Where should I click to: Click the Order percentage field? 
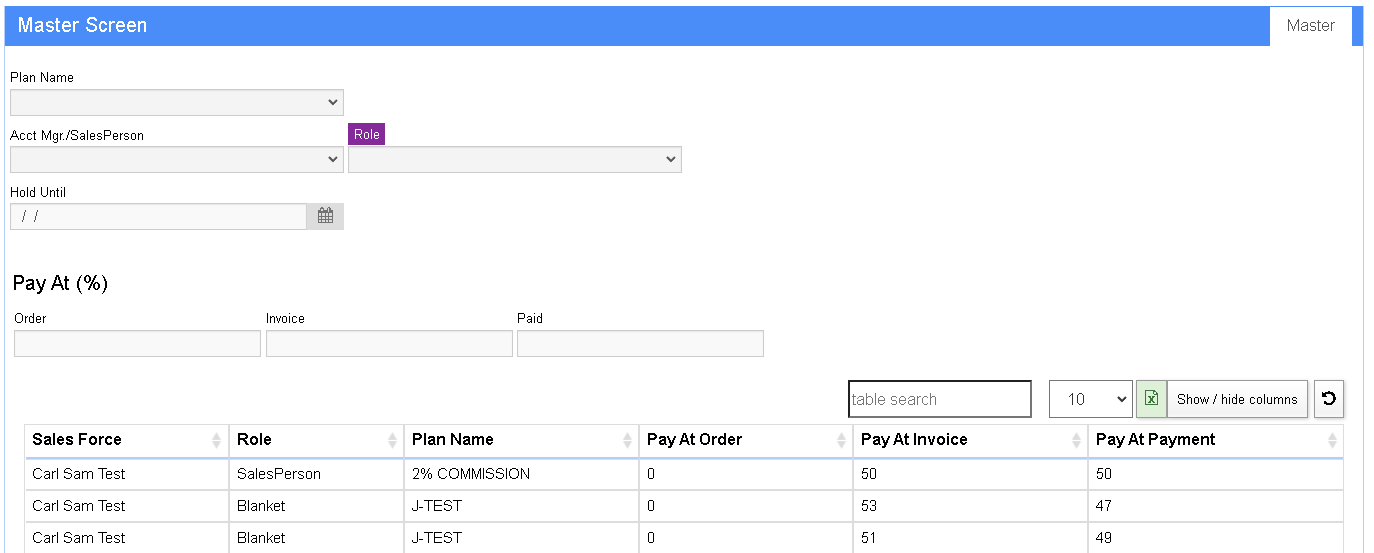(137, 344)
